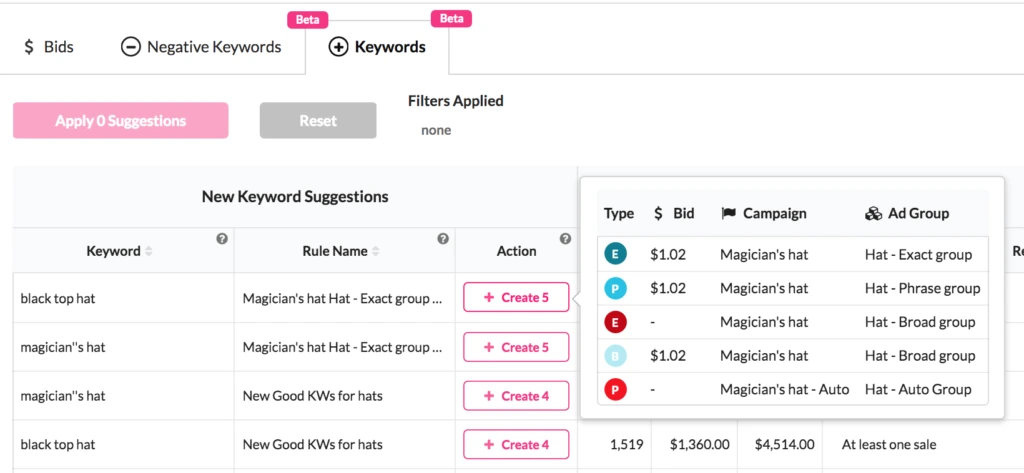The image size is (1024, 473).
Task: Switch to Negative Keywords tab
Action: pyautogui.click(x=201, y=47)
